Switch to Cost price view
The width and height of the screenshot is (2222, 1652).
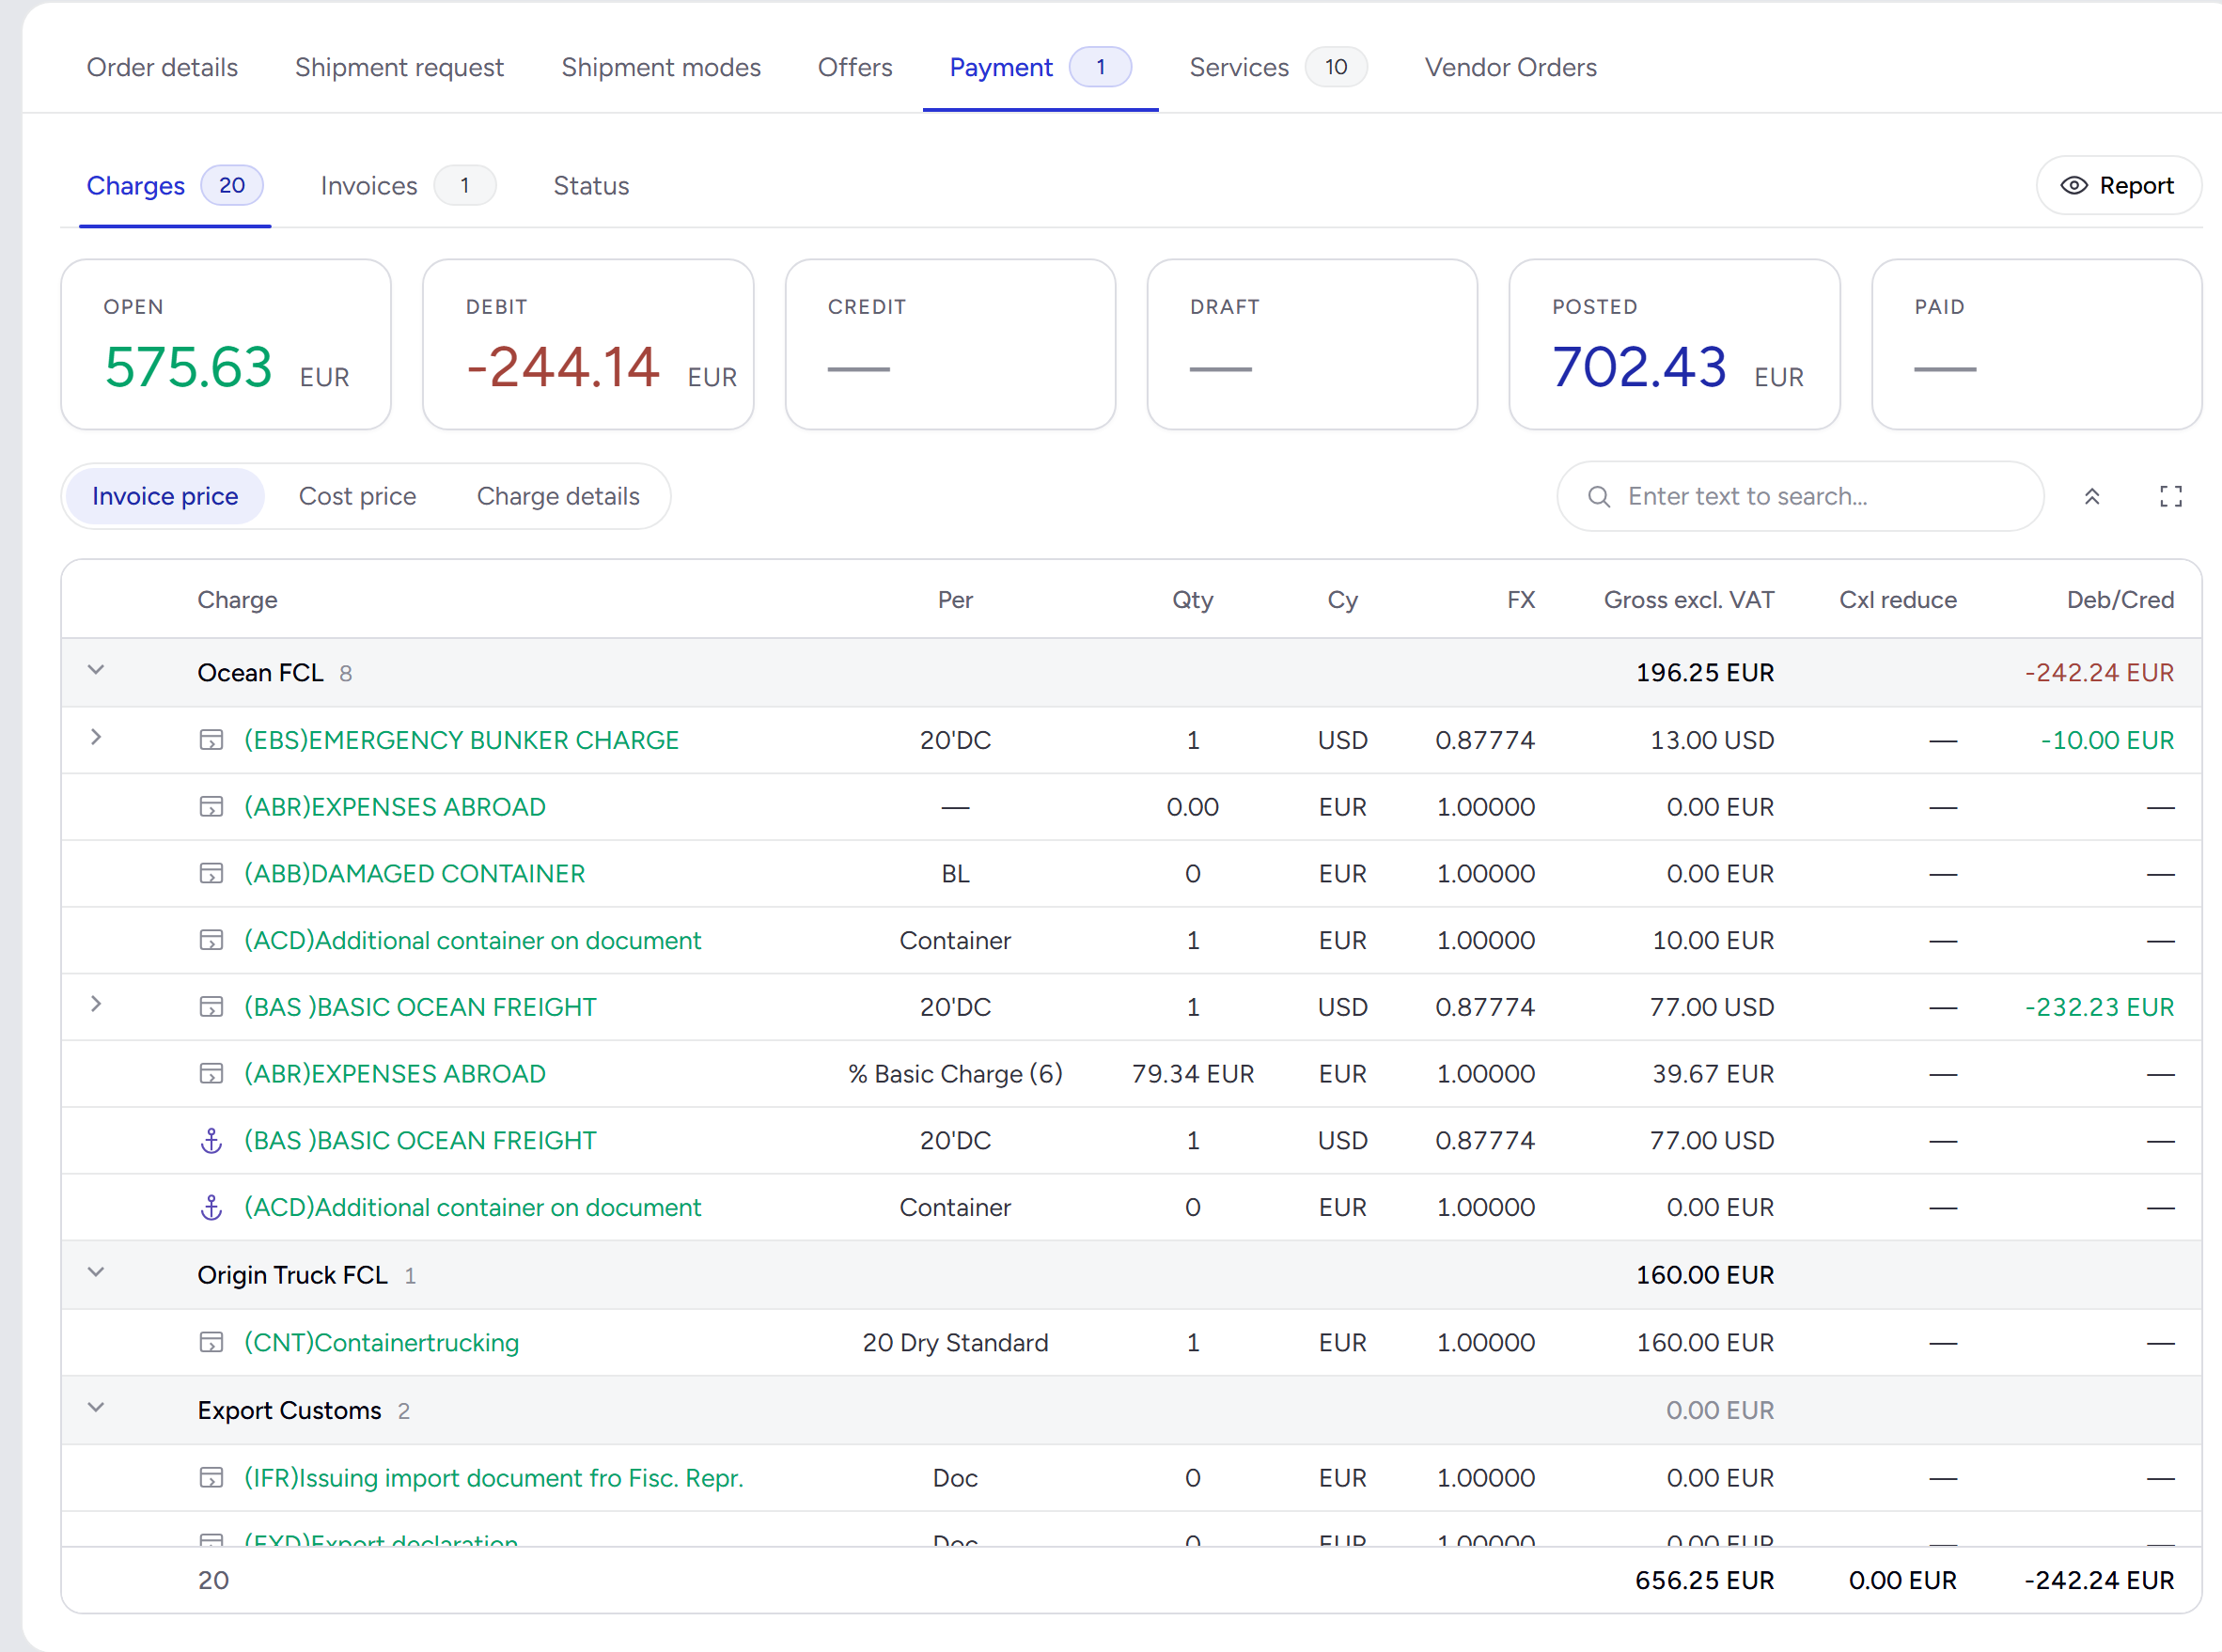[357, 497]
